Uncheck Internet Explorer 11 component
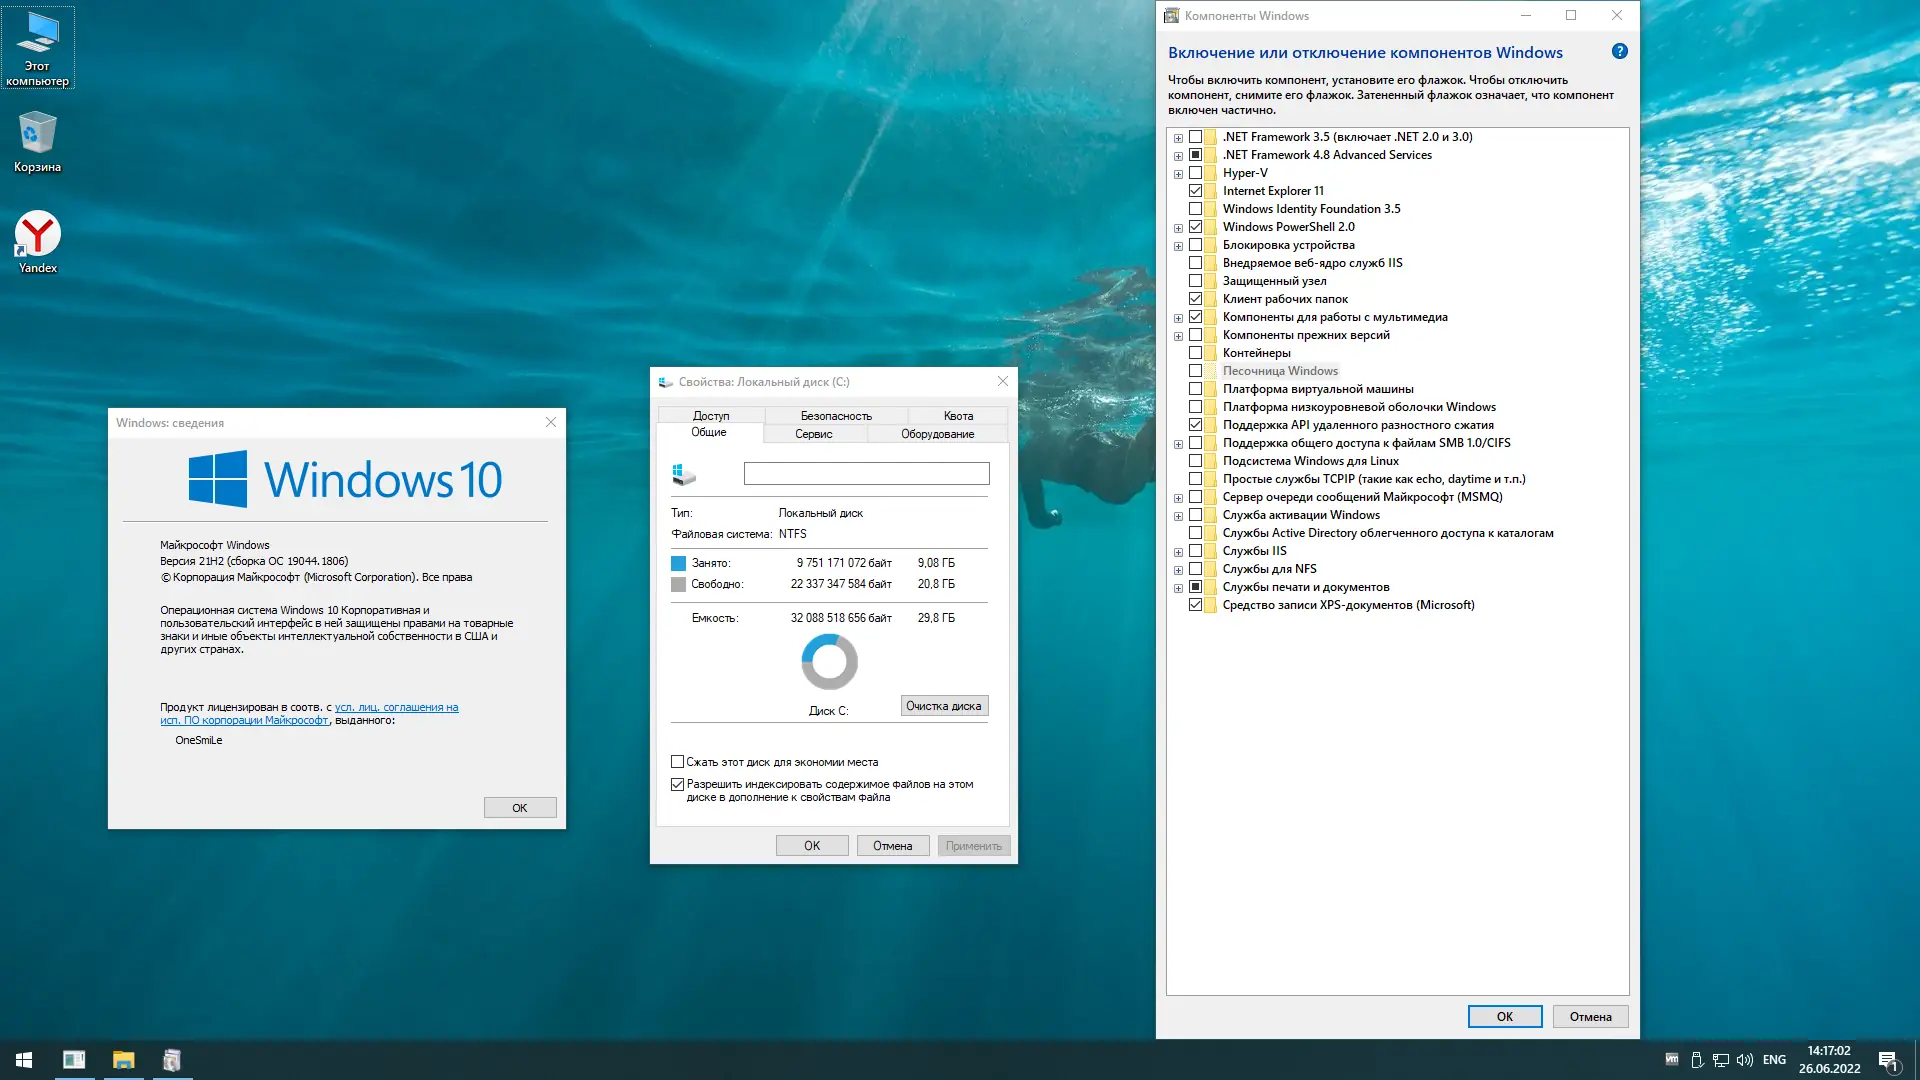 tap(1195, 191)
